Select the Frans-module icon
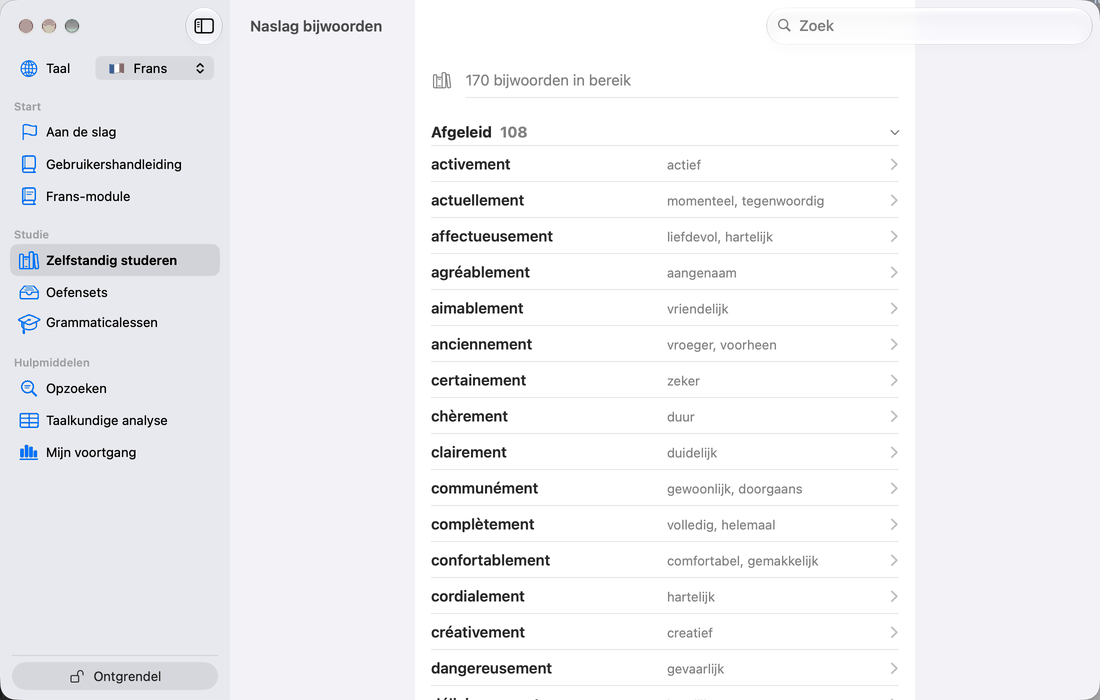 tap(29, 196)
